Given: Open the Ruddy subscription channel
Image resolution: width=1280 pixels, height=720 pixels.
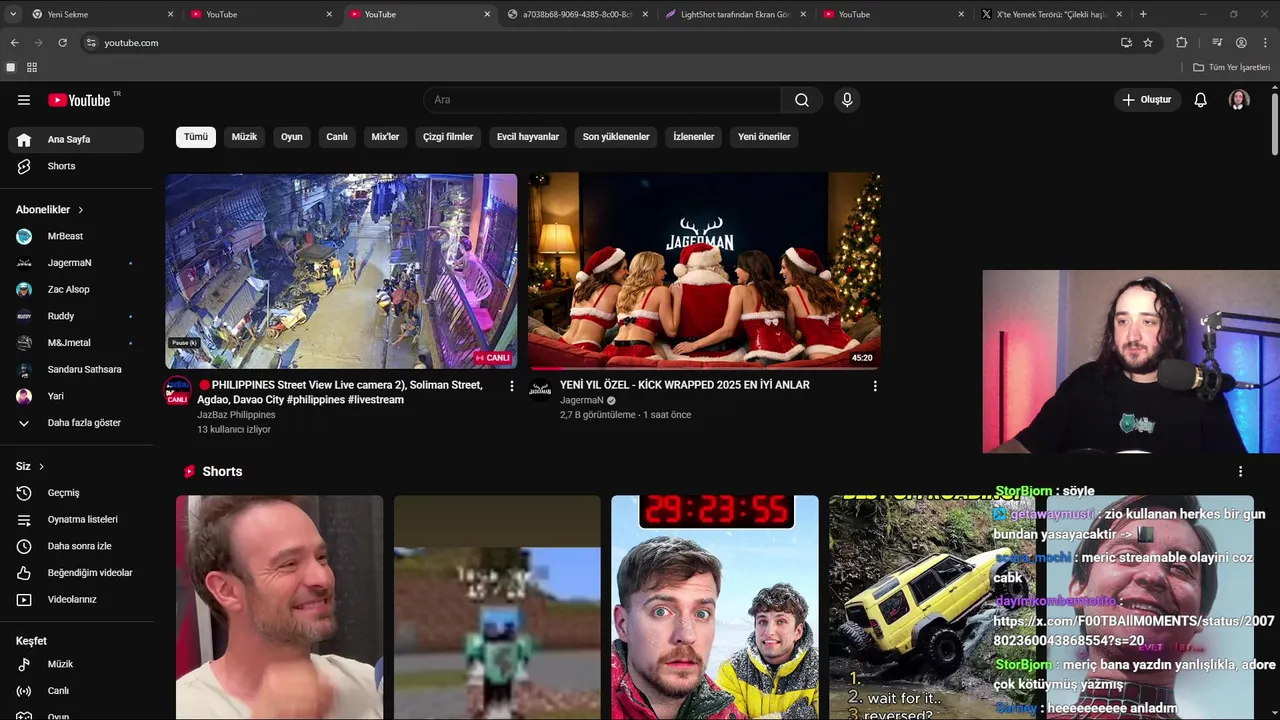Looking at the screenshot, I should [76, 316].
